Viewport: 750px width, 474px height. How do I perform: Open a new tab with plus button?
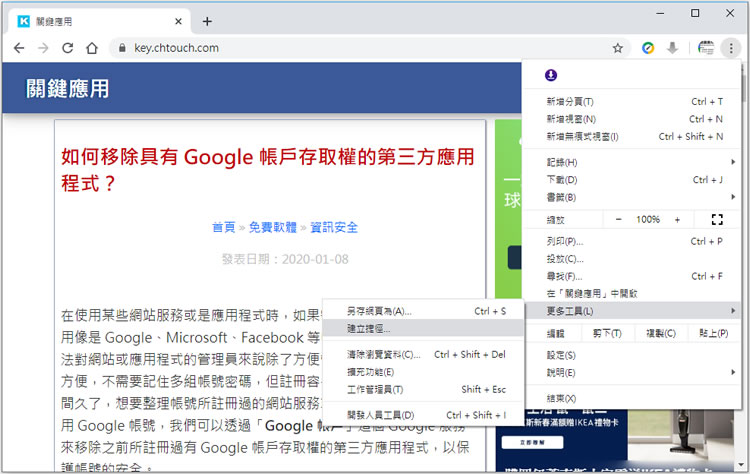tap(207, 21)
